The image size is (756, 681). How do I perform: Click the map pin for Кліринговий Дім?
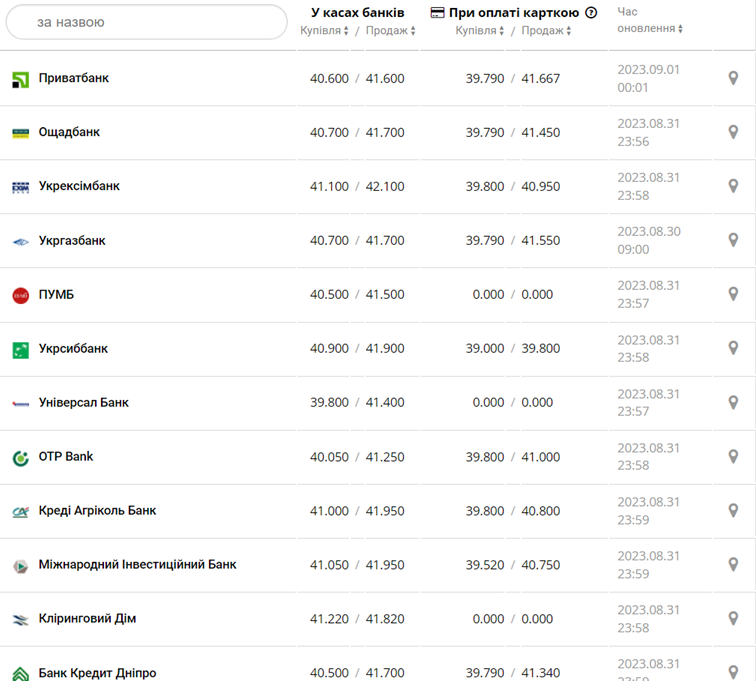[x=733, y=618]
